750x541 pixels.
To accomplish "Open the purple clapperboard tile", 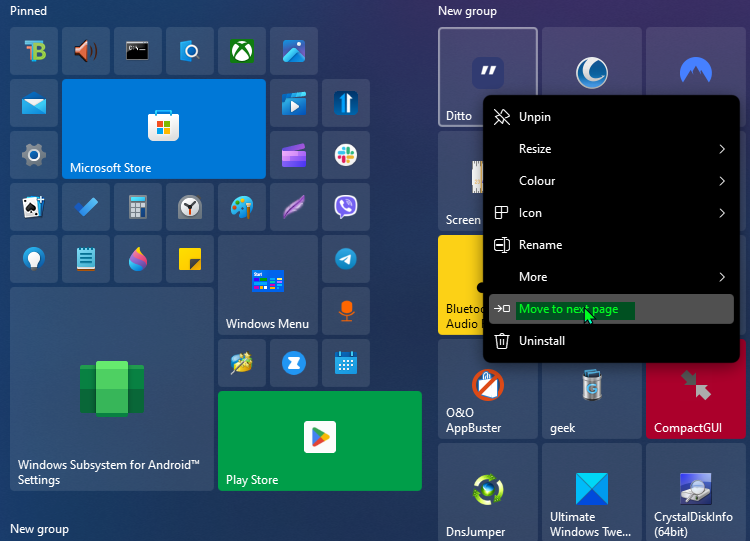I will pos(294,155).
